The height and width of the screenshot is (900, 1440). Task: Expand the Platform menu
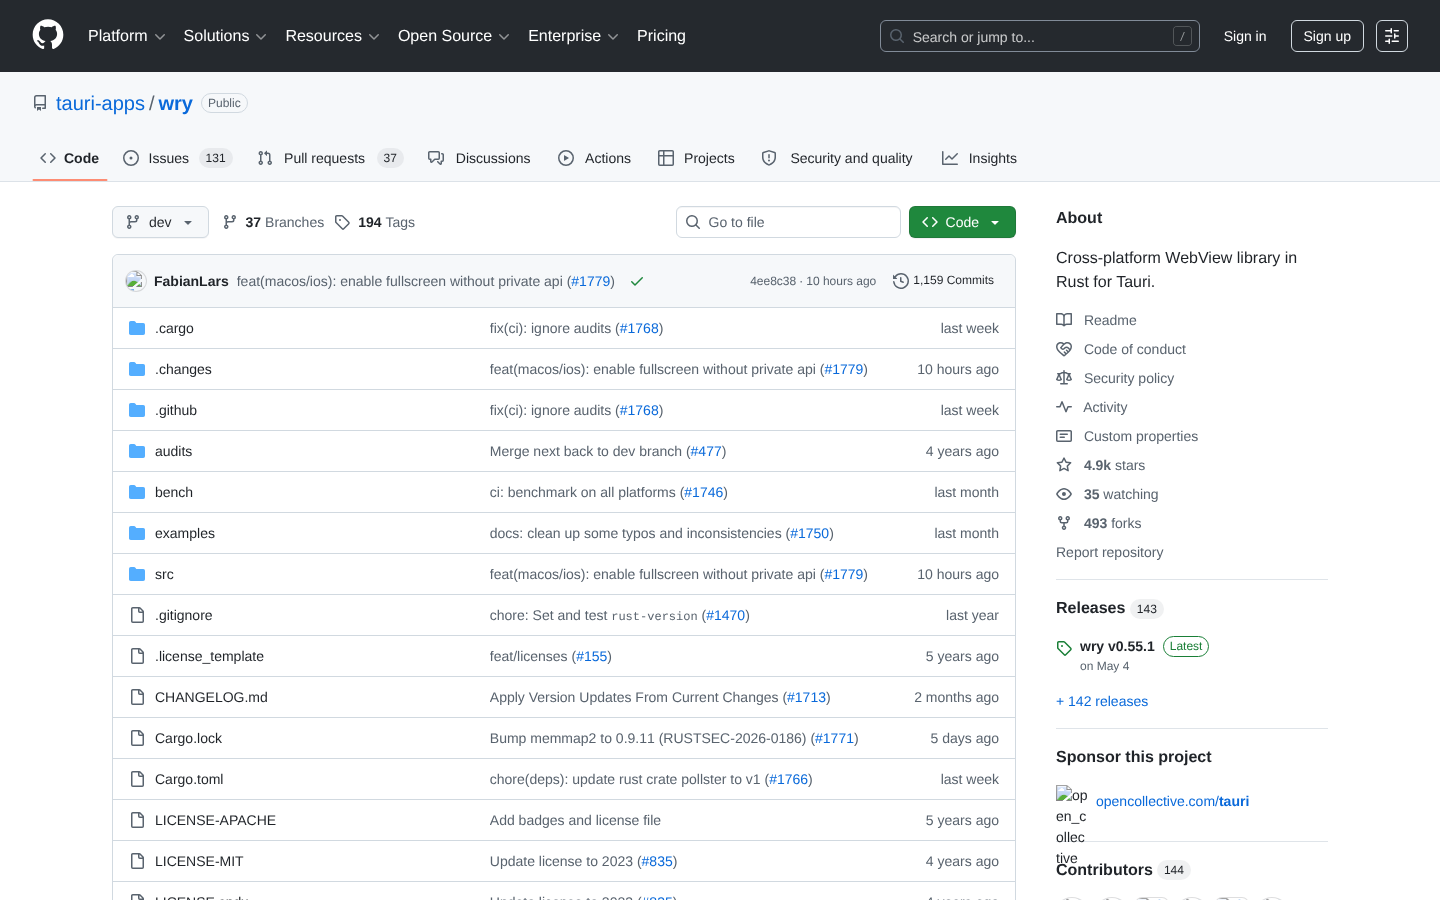[x=127, y=36]
